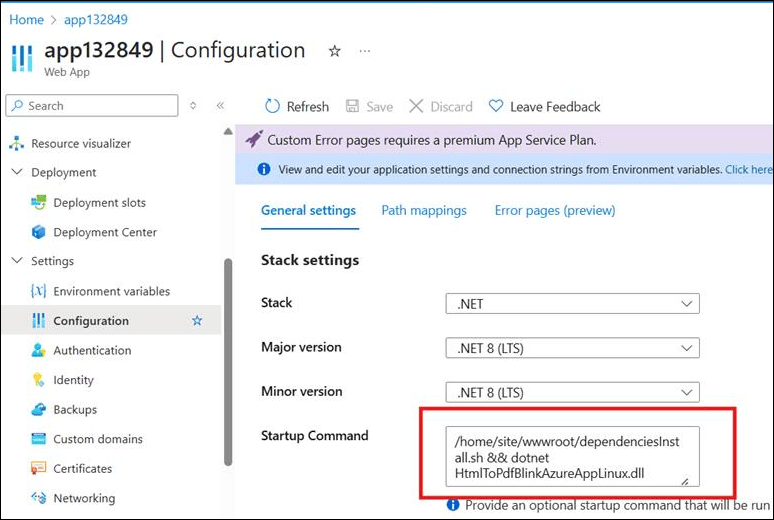This screenshot has width=774, height=520.
Task: Open the Minor version dropdown
Action: [x=573, y=393]
